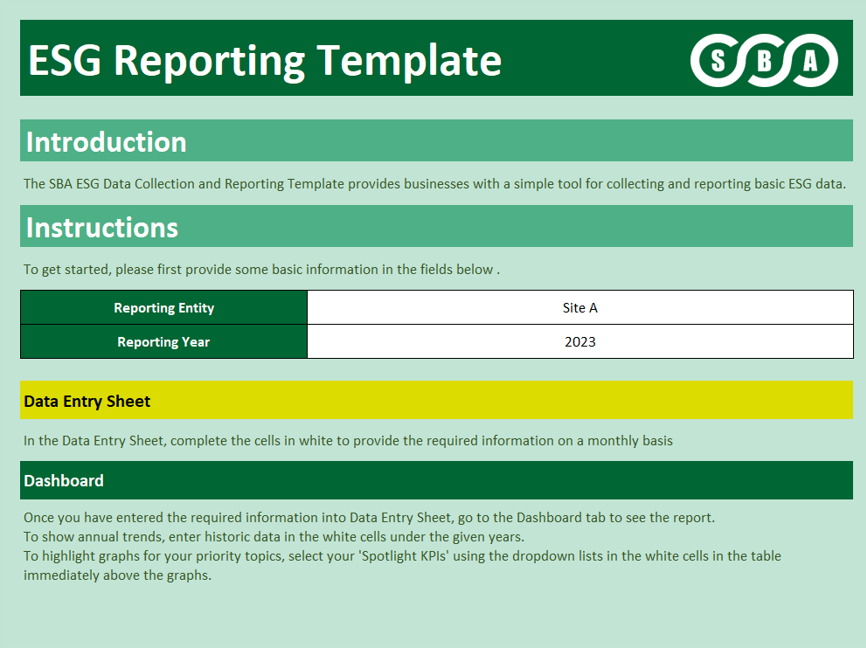The width and height of the screenshot is (866, 650).
Task: Click the Introduction section header
Action: coord(106,142)
